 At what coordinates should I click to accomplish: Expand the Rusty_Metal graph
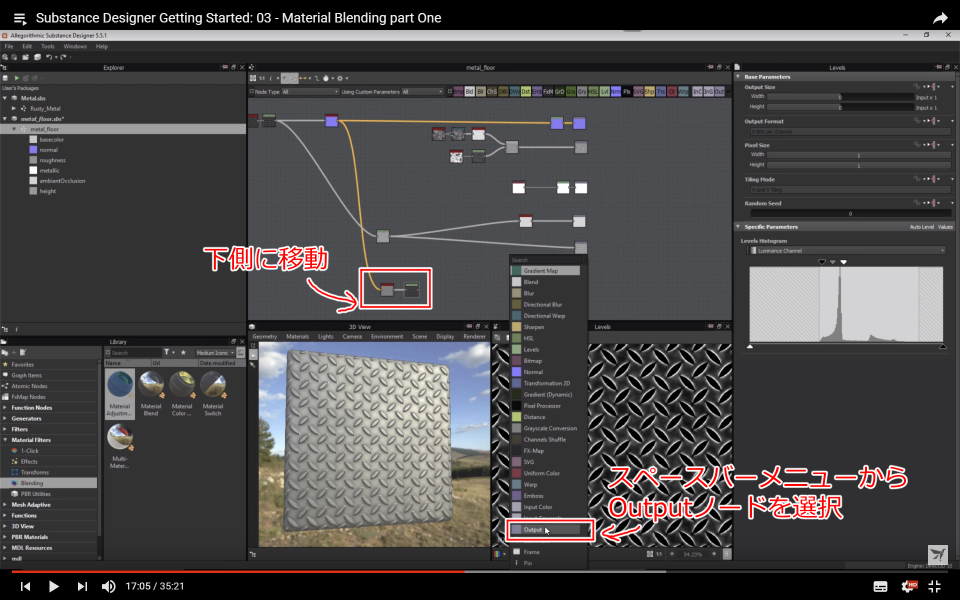tap(14, 108)
